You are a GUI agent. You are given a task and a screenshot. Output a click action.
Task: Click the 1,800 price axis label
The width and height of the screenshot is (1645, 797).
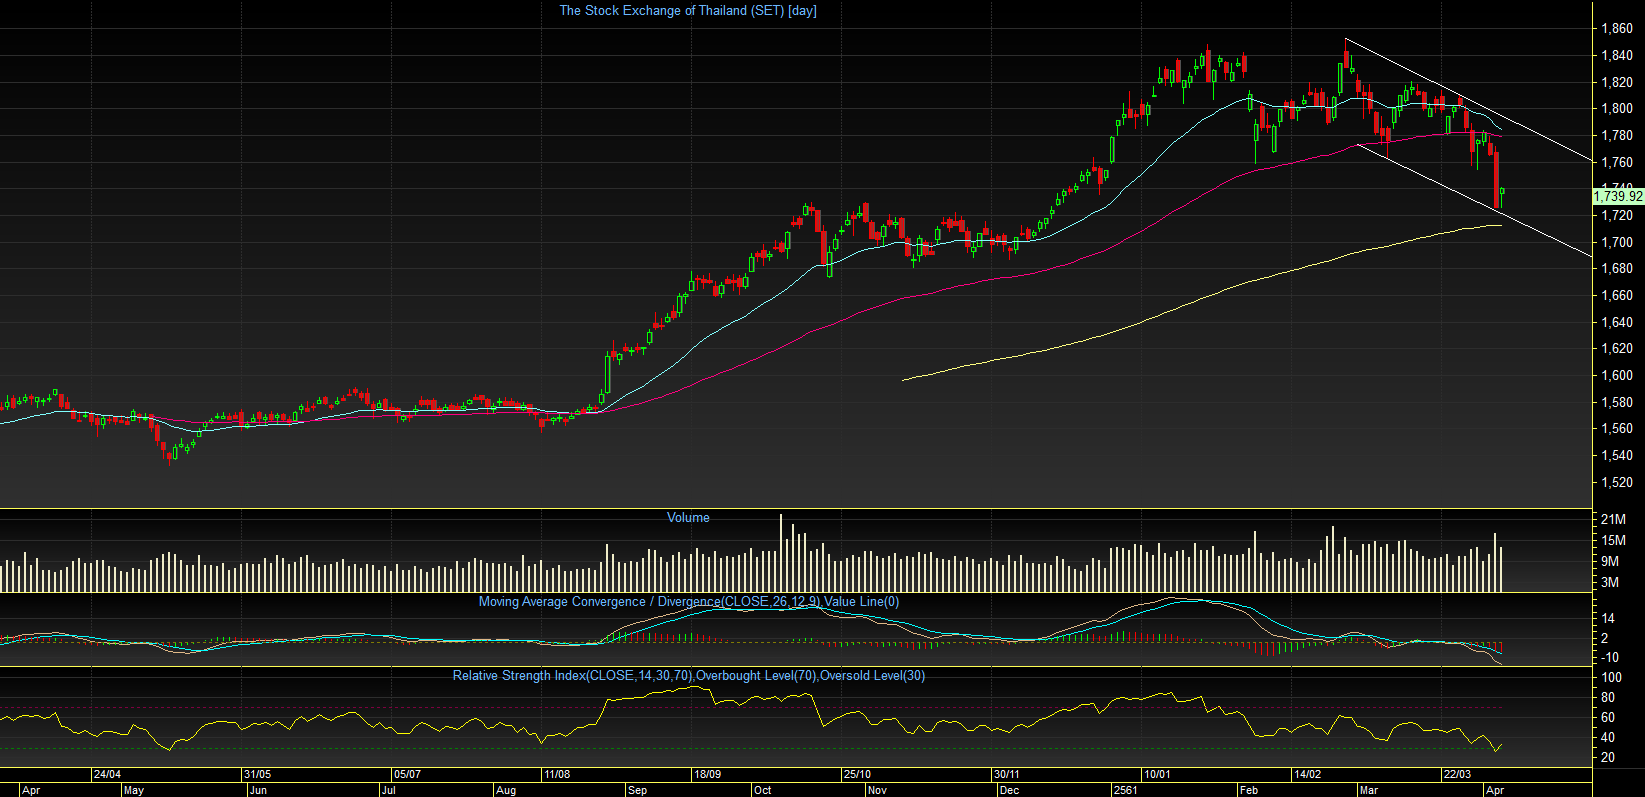tap(1617, 108)
